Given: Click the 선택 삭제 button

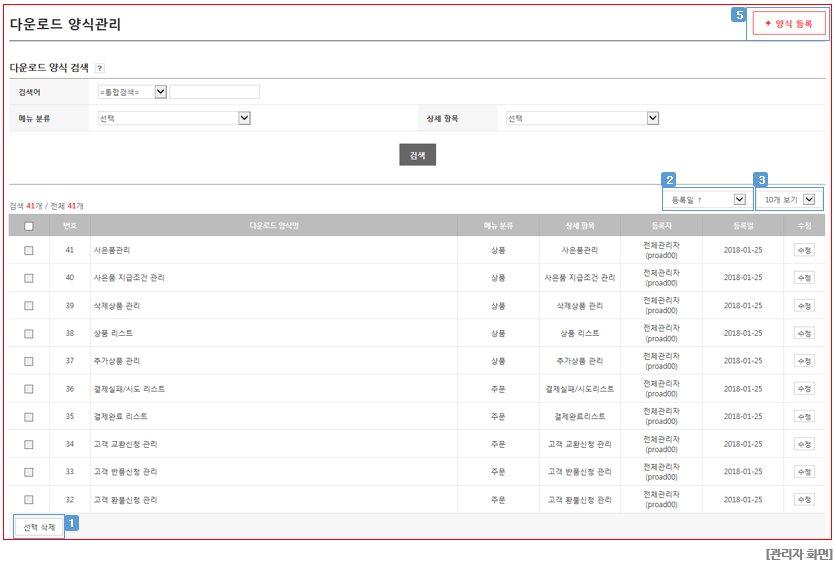Looking at the screenshot, I should (x=39, y=527).
